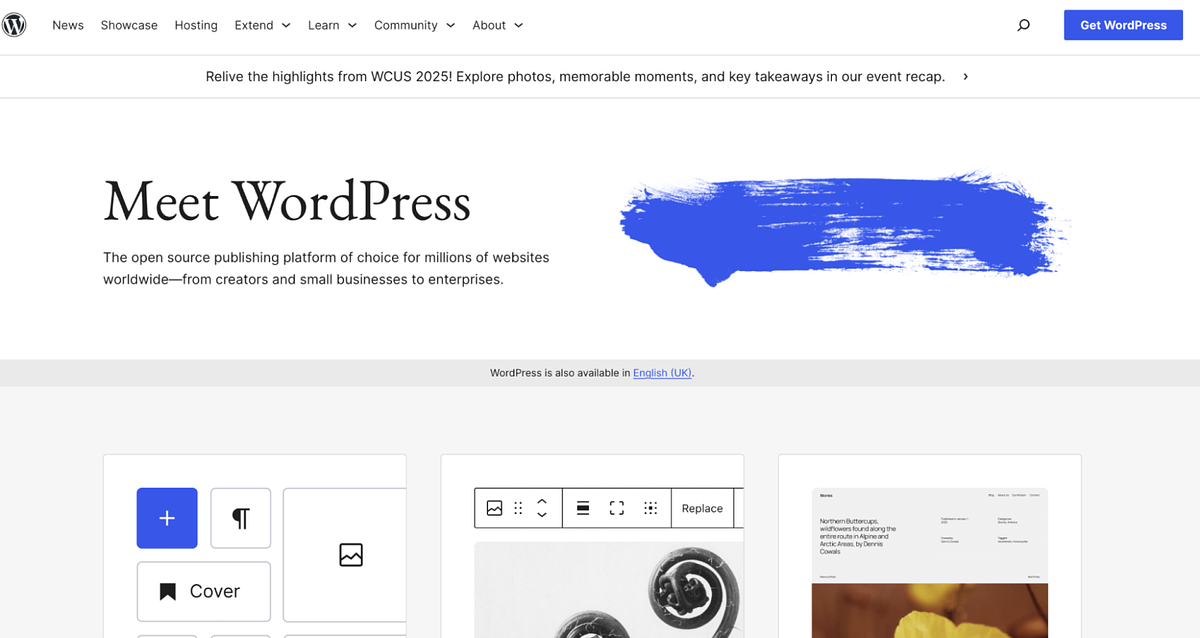
Task: Expand the Community dropdown menu
Action: pyautogui.click(x=406, y=25)
